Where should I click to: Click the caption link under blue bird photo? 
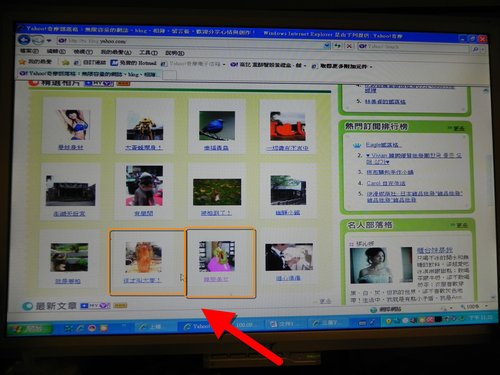[216, 148]
